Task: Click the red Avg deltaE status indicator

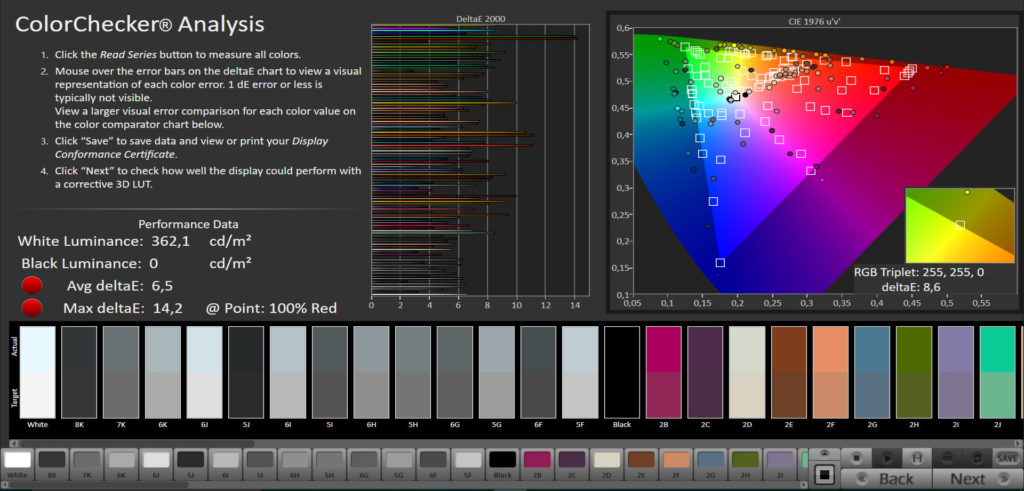Action: (x=31, y=285)
